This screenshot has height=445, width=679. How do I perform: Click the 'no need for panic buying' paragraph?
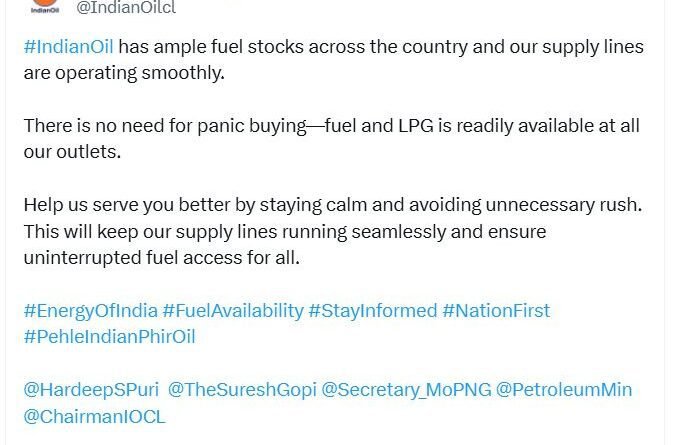pos(332,139)
